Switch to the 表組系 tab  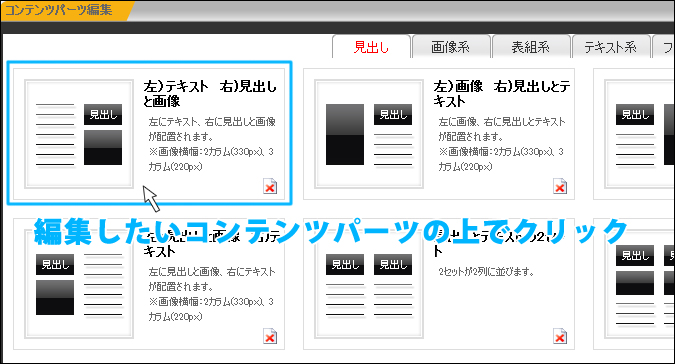(x=530, y=46)
